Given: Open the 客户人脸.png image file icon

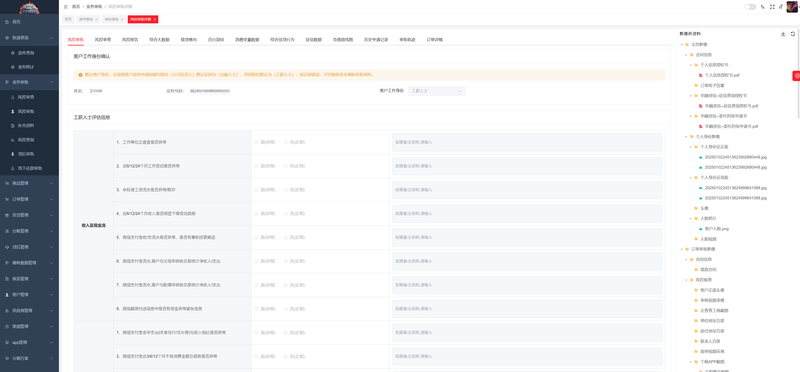Looking at the screenshot, I should 701,229.
